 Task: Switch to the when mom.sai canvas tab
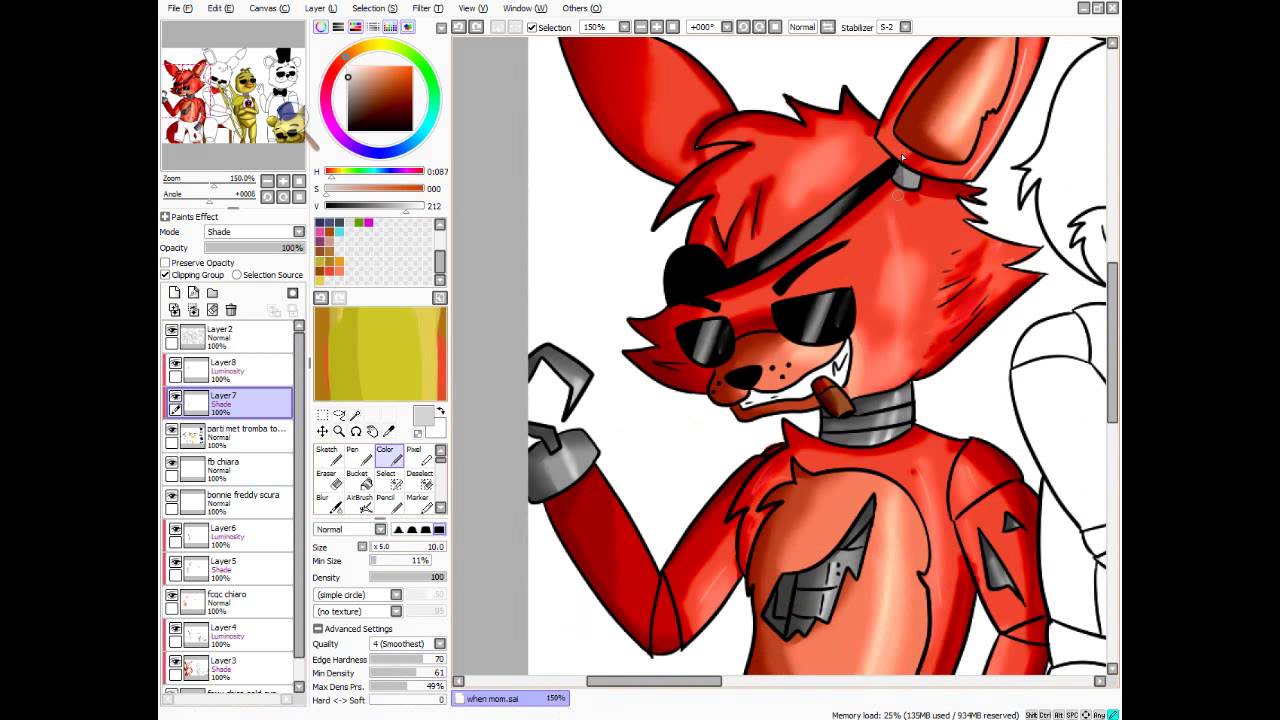(512, 698)
